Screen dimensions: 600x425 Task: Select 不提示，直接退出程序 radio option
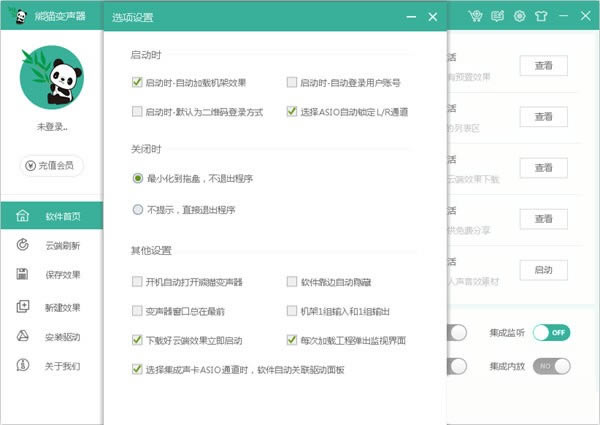click(138, 210)
